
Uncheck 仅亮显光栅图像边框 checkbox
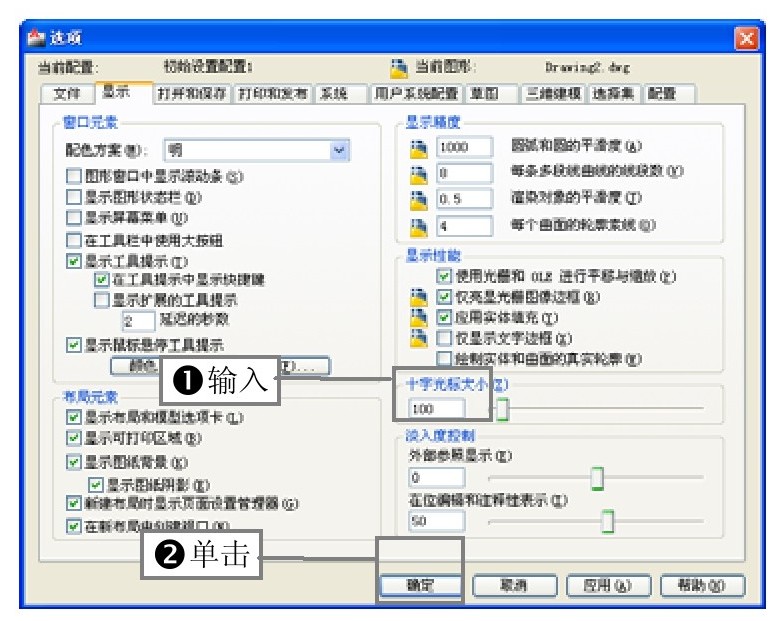pyautogui.click(x=444, y=297)
